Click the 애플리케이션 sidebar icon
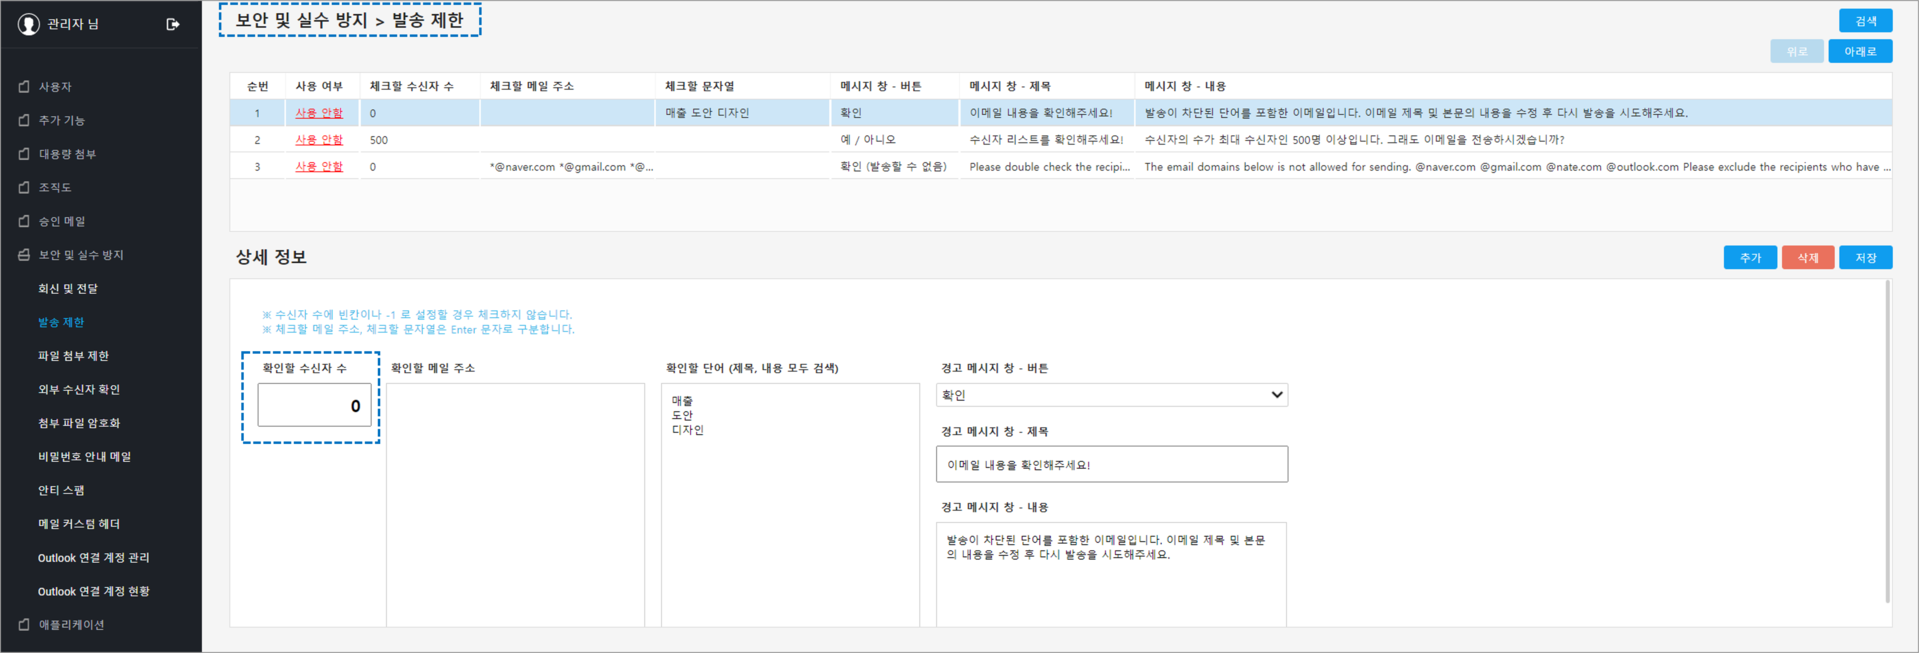Image resolution: width=1919 pixels, height=653 pixels. tap(24, 625)
